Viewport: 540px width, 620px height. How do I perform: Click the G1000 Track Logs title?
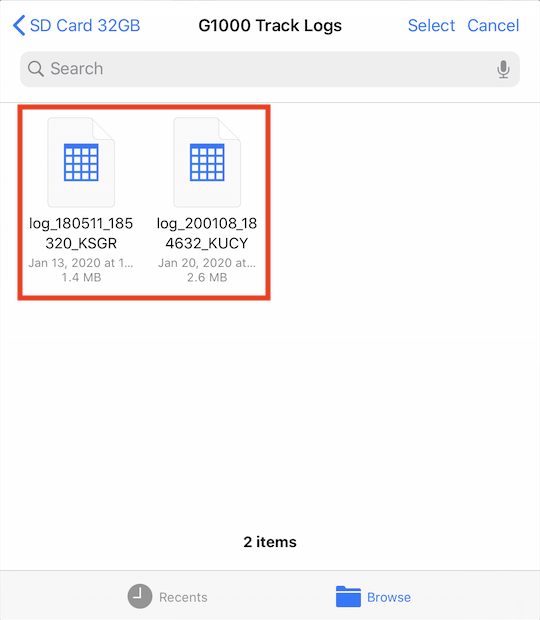pos(270,26)
